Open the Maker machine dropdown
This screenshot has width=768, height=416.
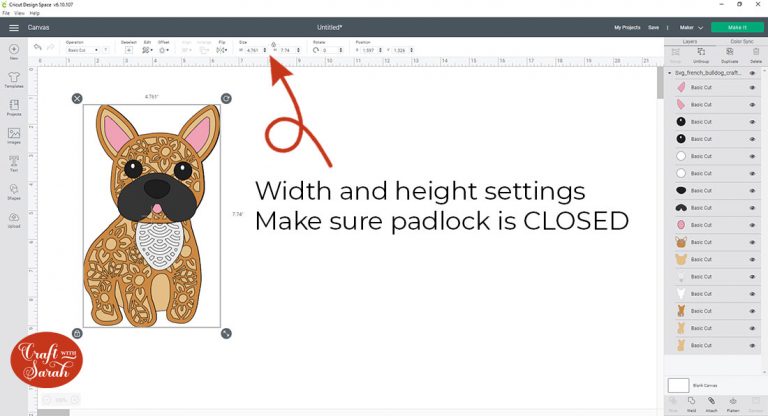(691, 28)
